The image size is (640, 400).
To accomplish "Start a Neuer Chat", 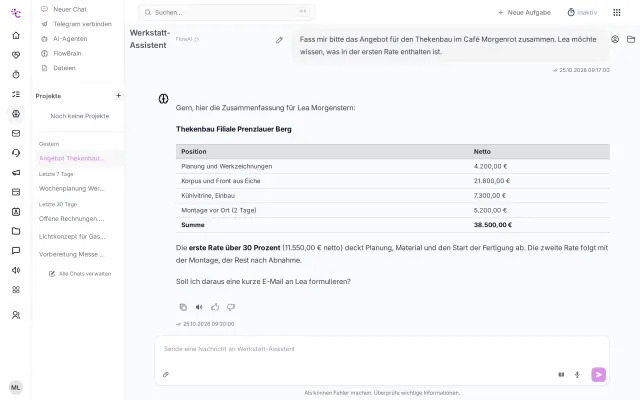I will pos(64,9).
